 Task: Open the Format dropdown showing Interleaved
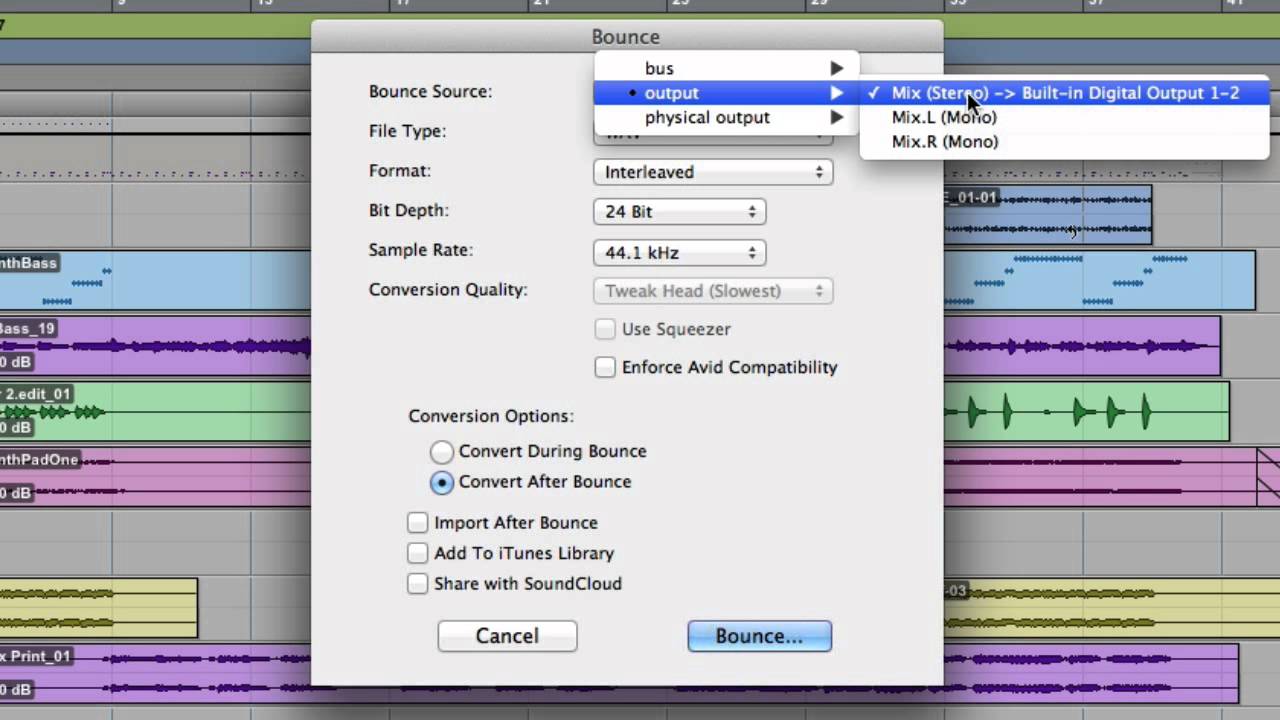[713, 172]
